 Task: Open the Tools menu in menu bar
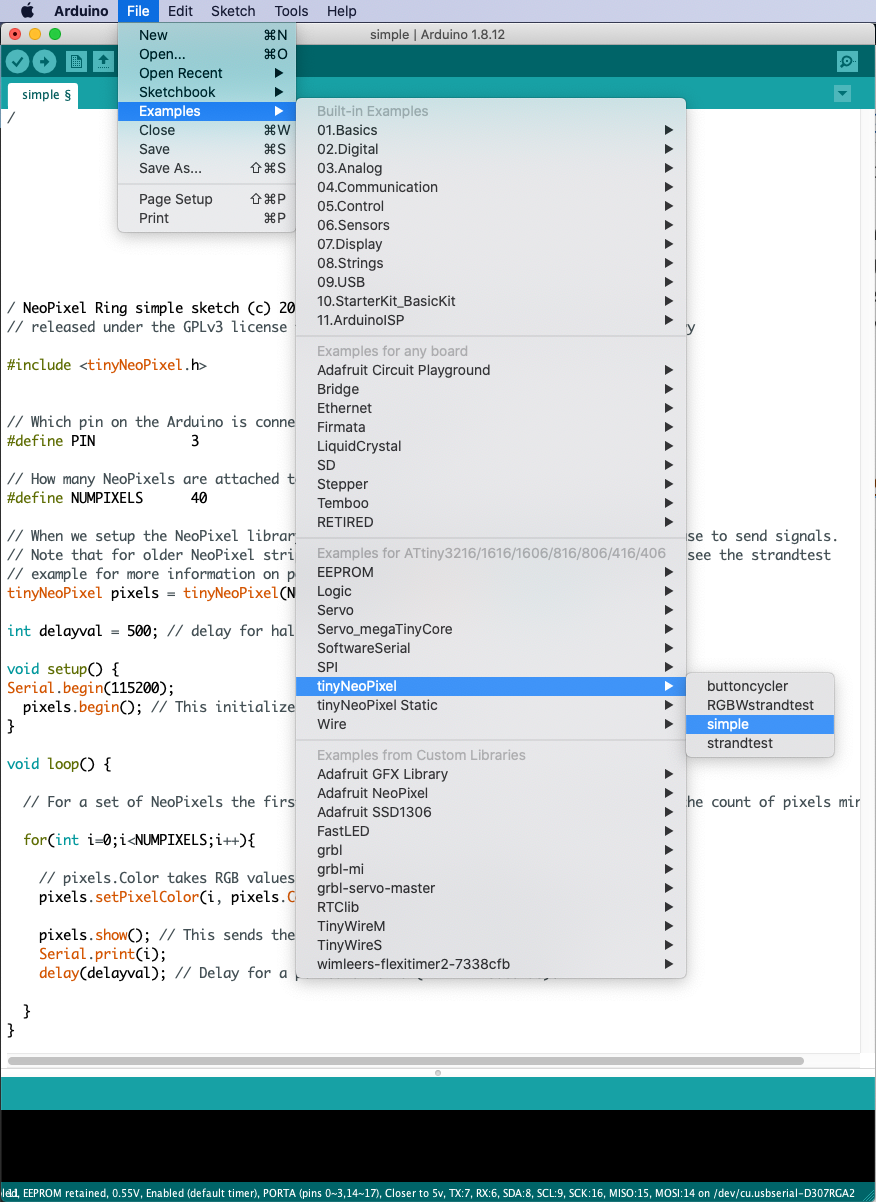point(291,11)
